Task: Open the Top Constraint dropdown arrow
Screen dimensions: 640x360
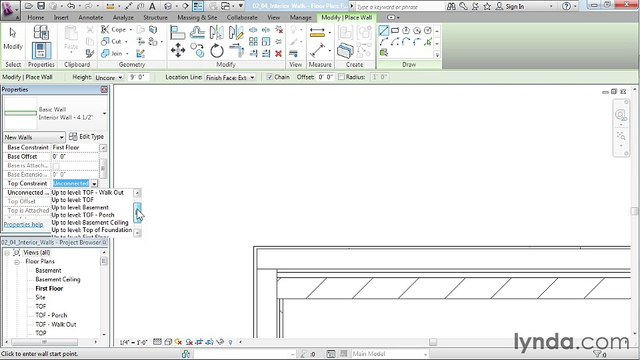Action: (94, 184)
